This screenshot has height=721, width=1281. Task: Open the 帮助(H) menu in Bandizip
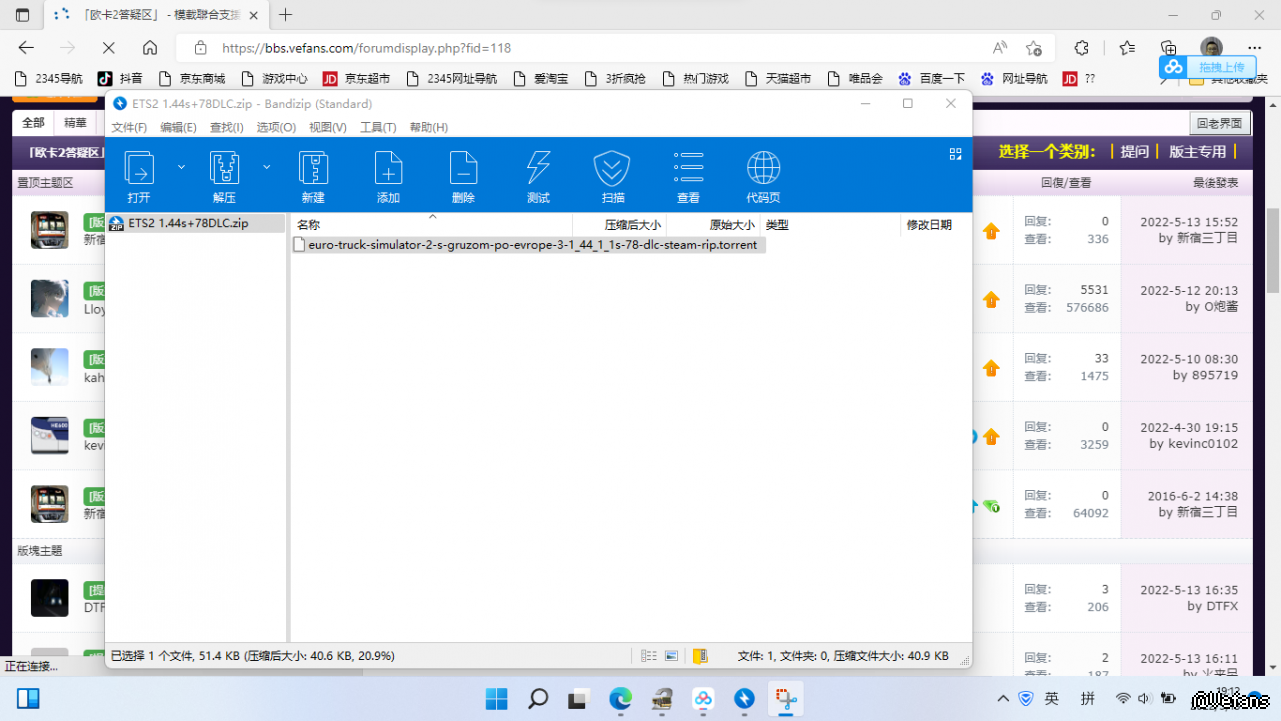[x=429, y=127]
